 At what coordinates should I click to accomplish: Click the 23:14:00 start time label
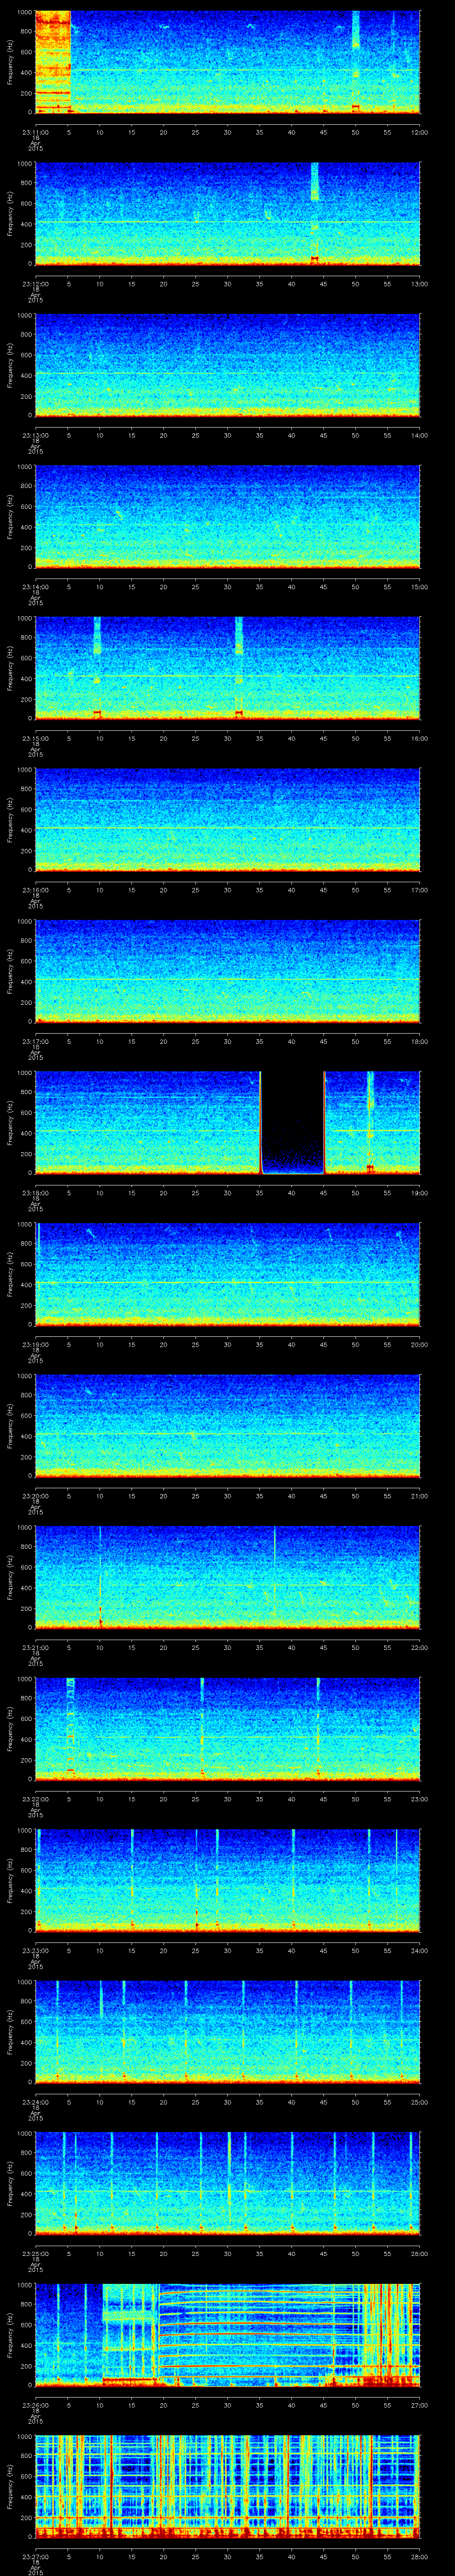(35, 587)
